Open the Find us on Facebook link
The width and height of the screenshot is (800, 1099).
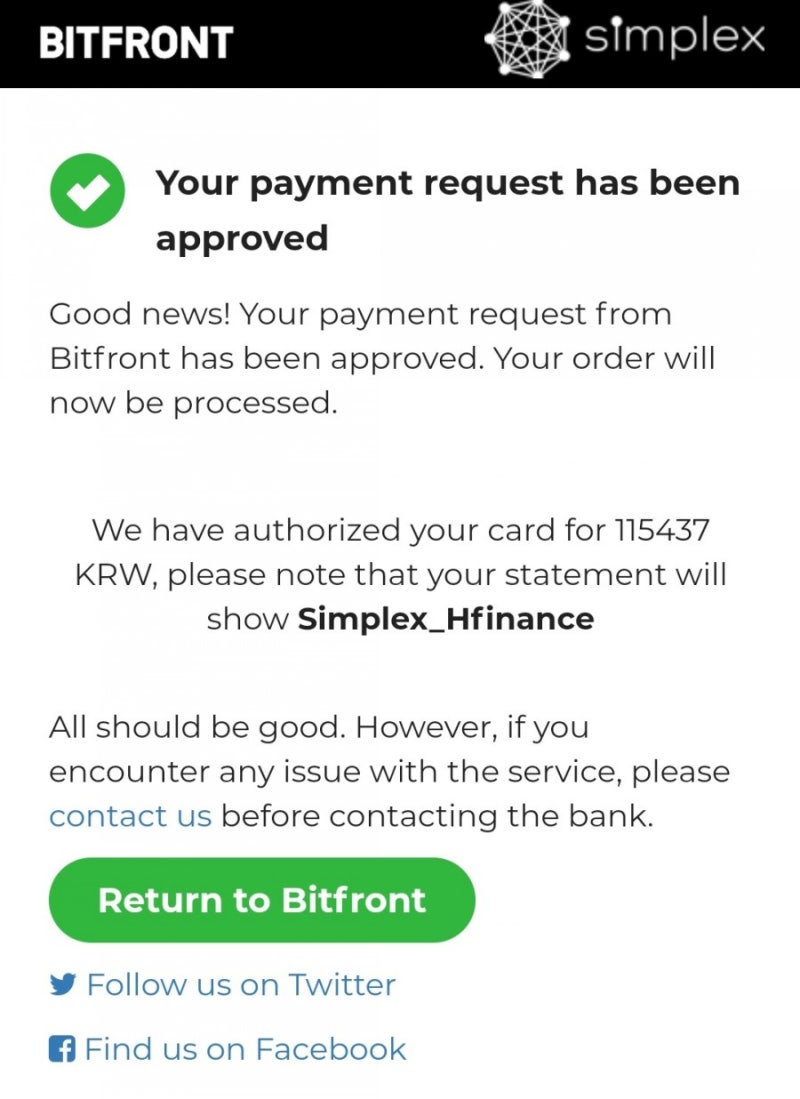pos(245,1049)
